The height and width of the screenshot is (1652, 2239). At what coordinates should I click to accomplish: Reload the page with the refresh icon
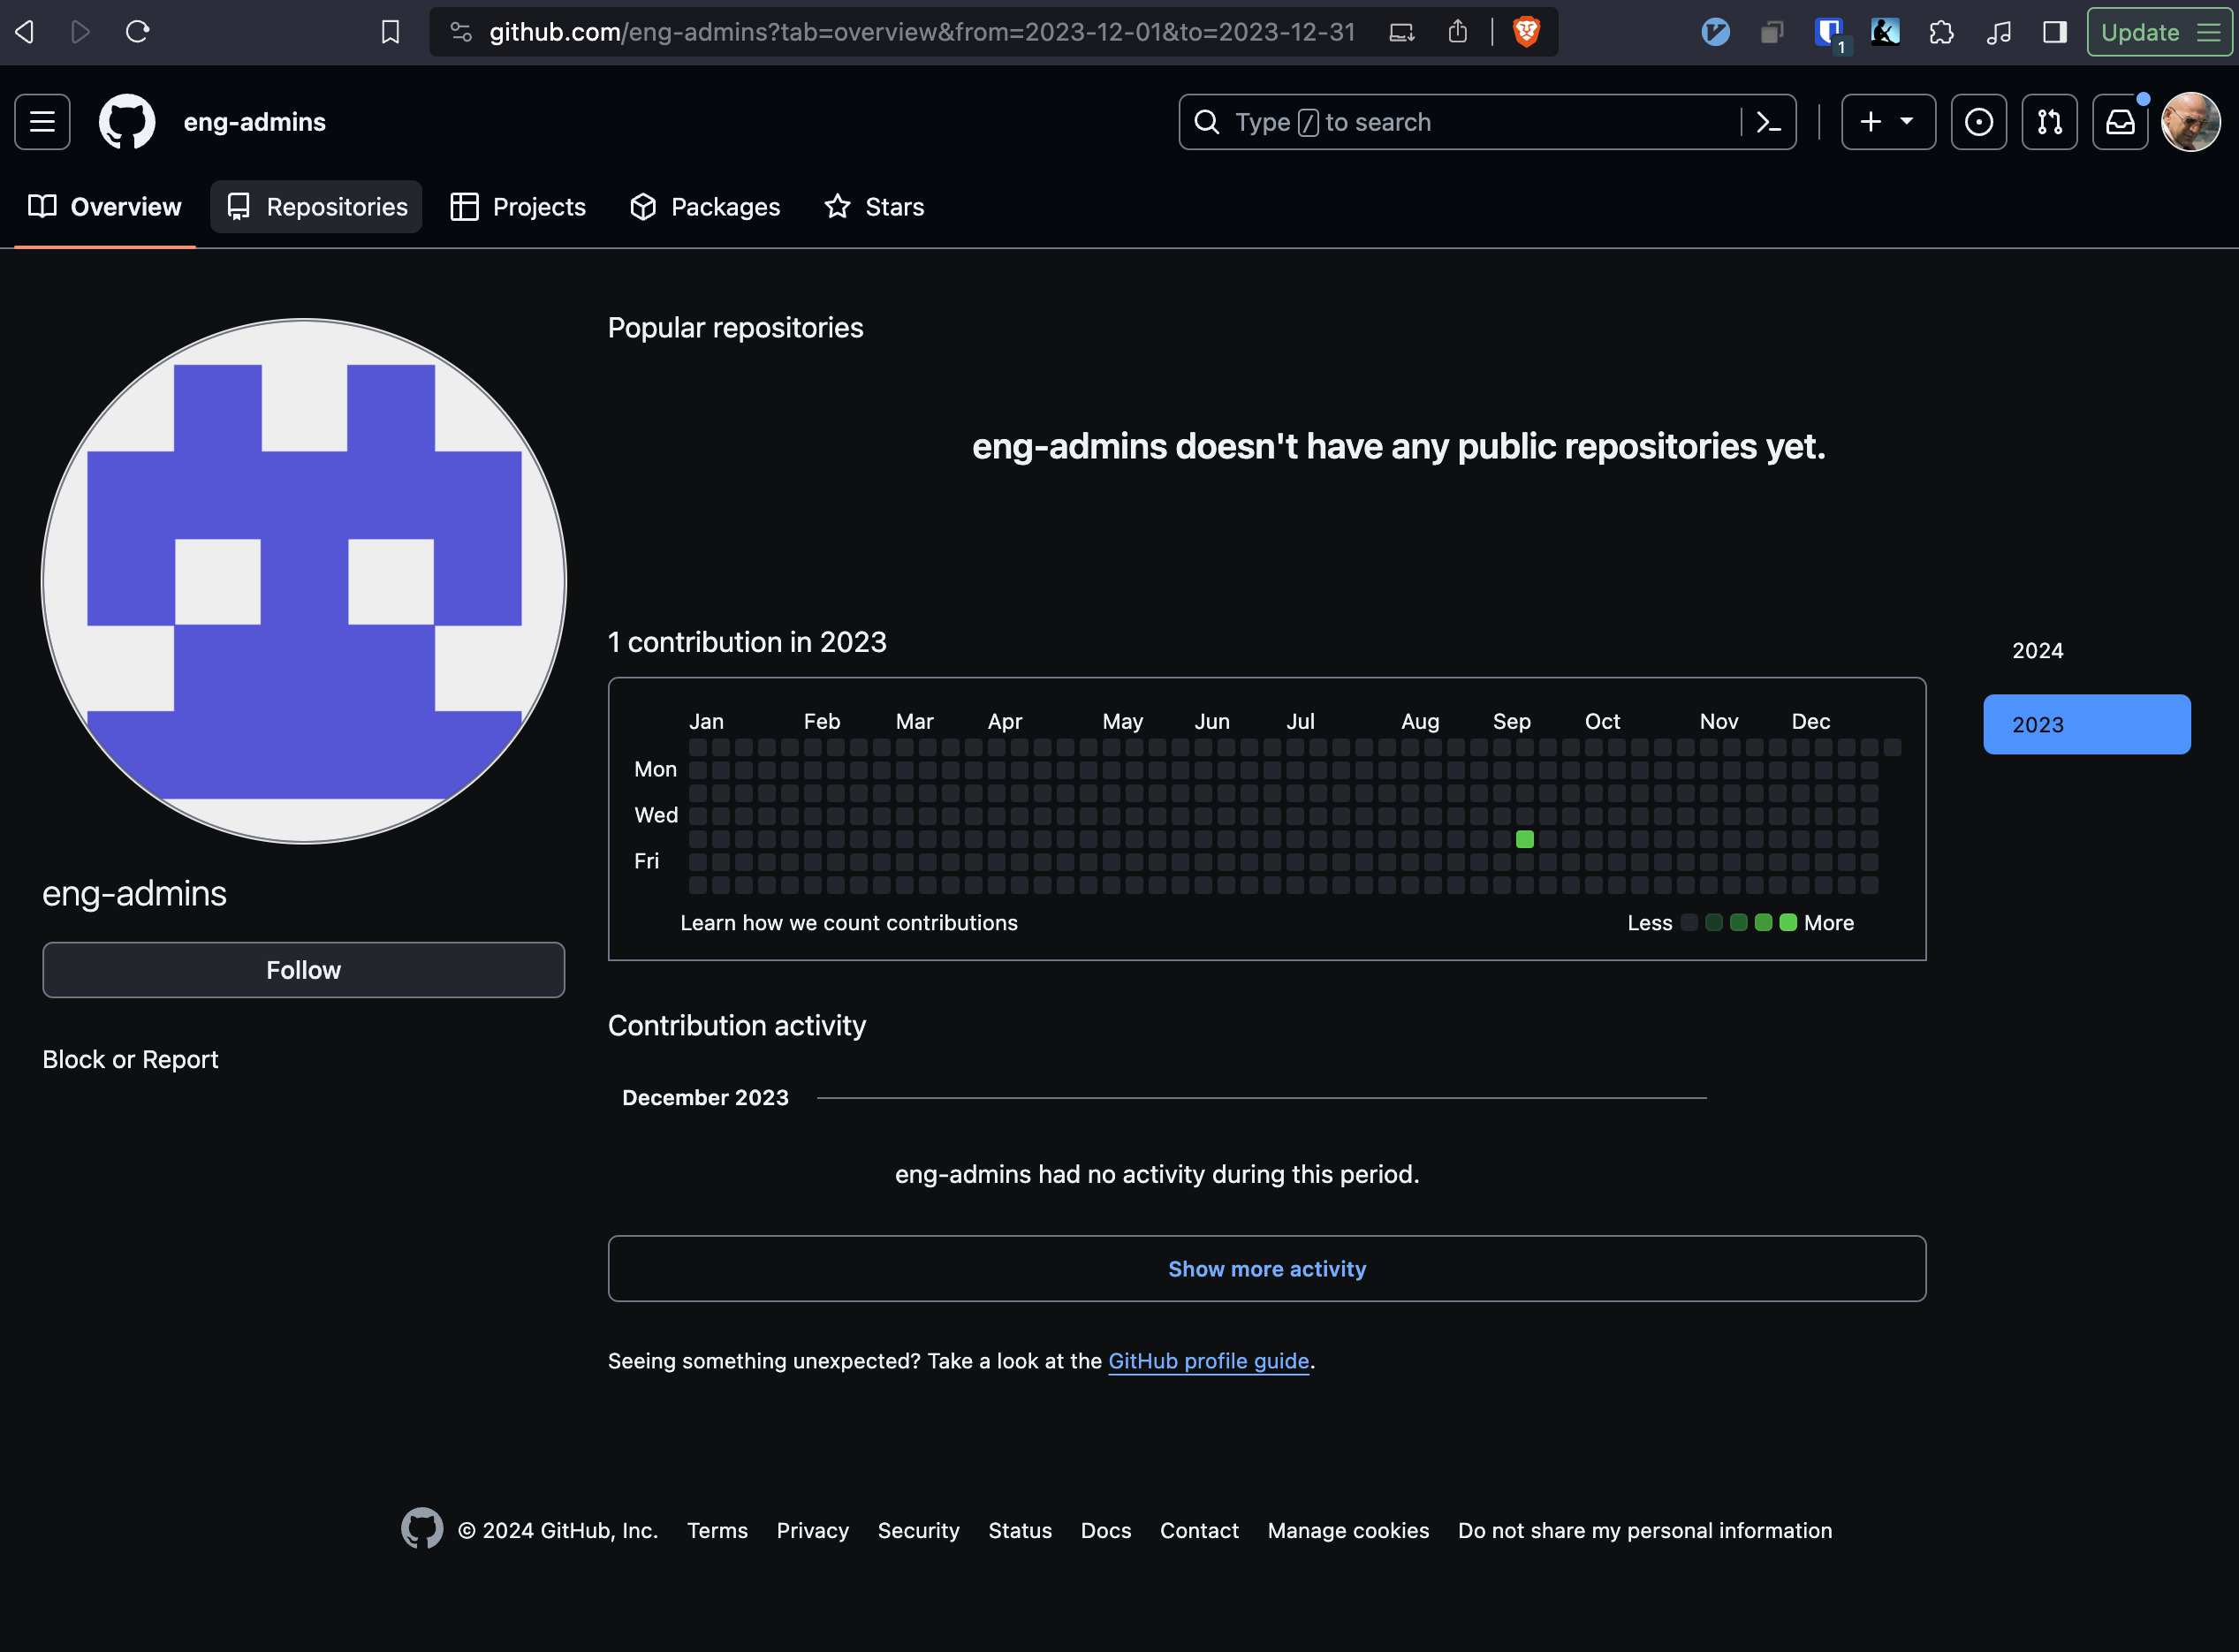137,32
